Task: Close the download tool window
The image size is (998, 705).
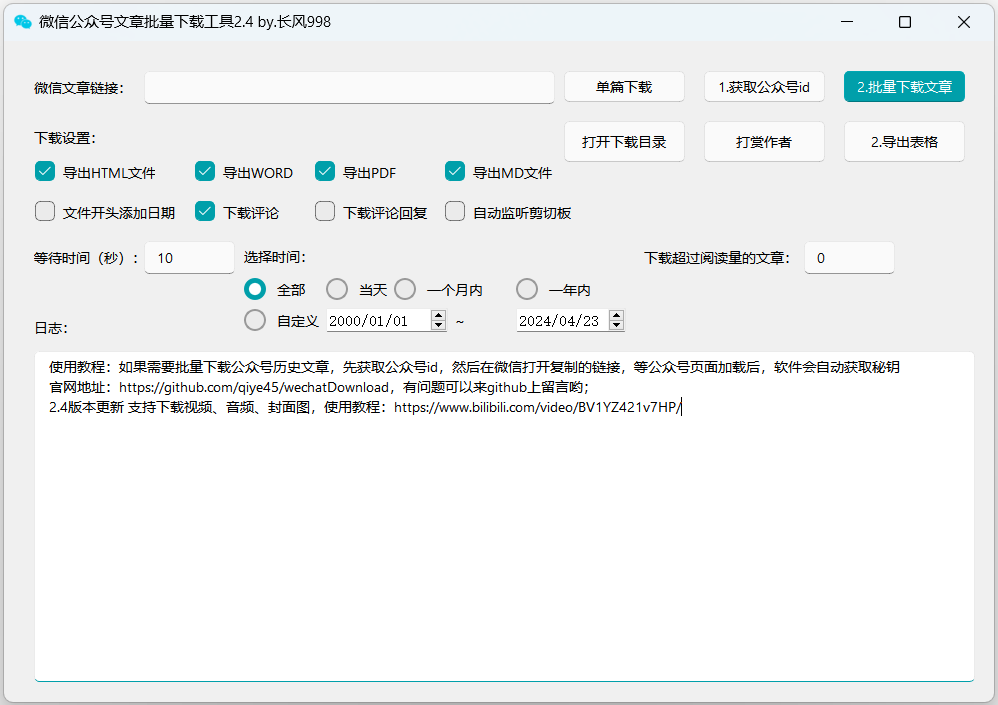Action: (964, 22)
